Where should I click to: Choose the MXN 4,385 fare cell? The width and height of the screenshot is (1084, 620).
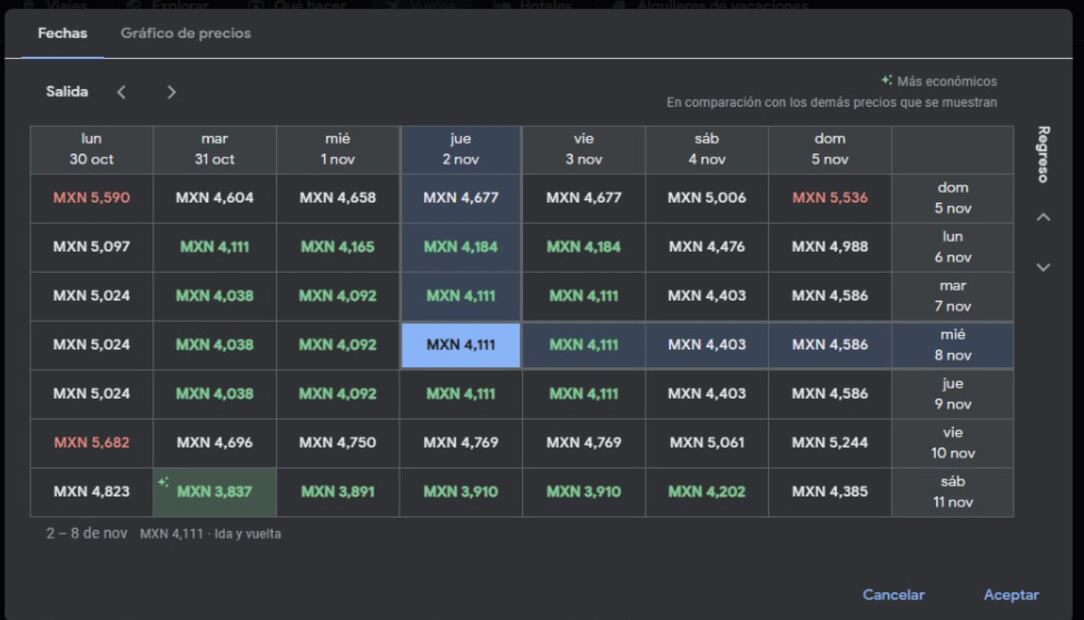[x=829, y=492]
